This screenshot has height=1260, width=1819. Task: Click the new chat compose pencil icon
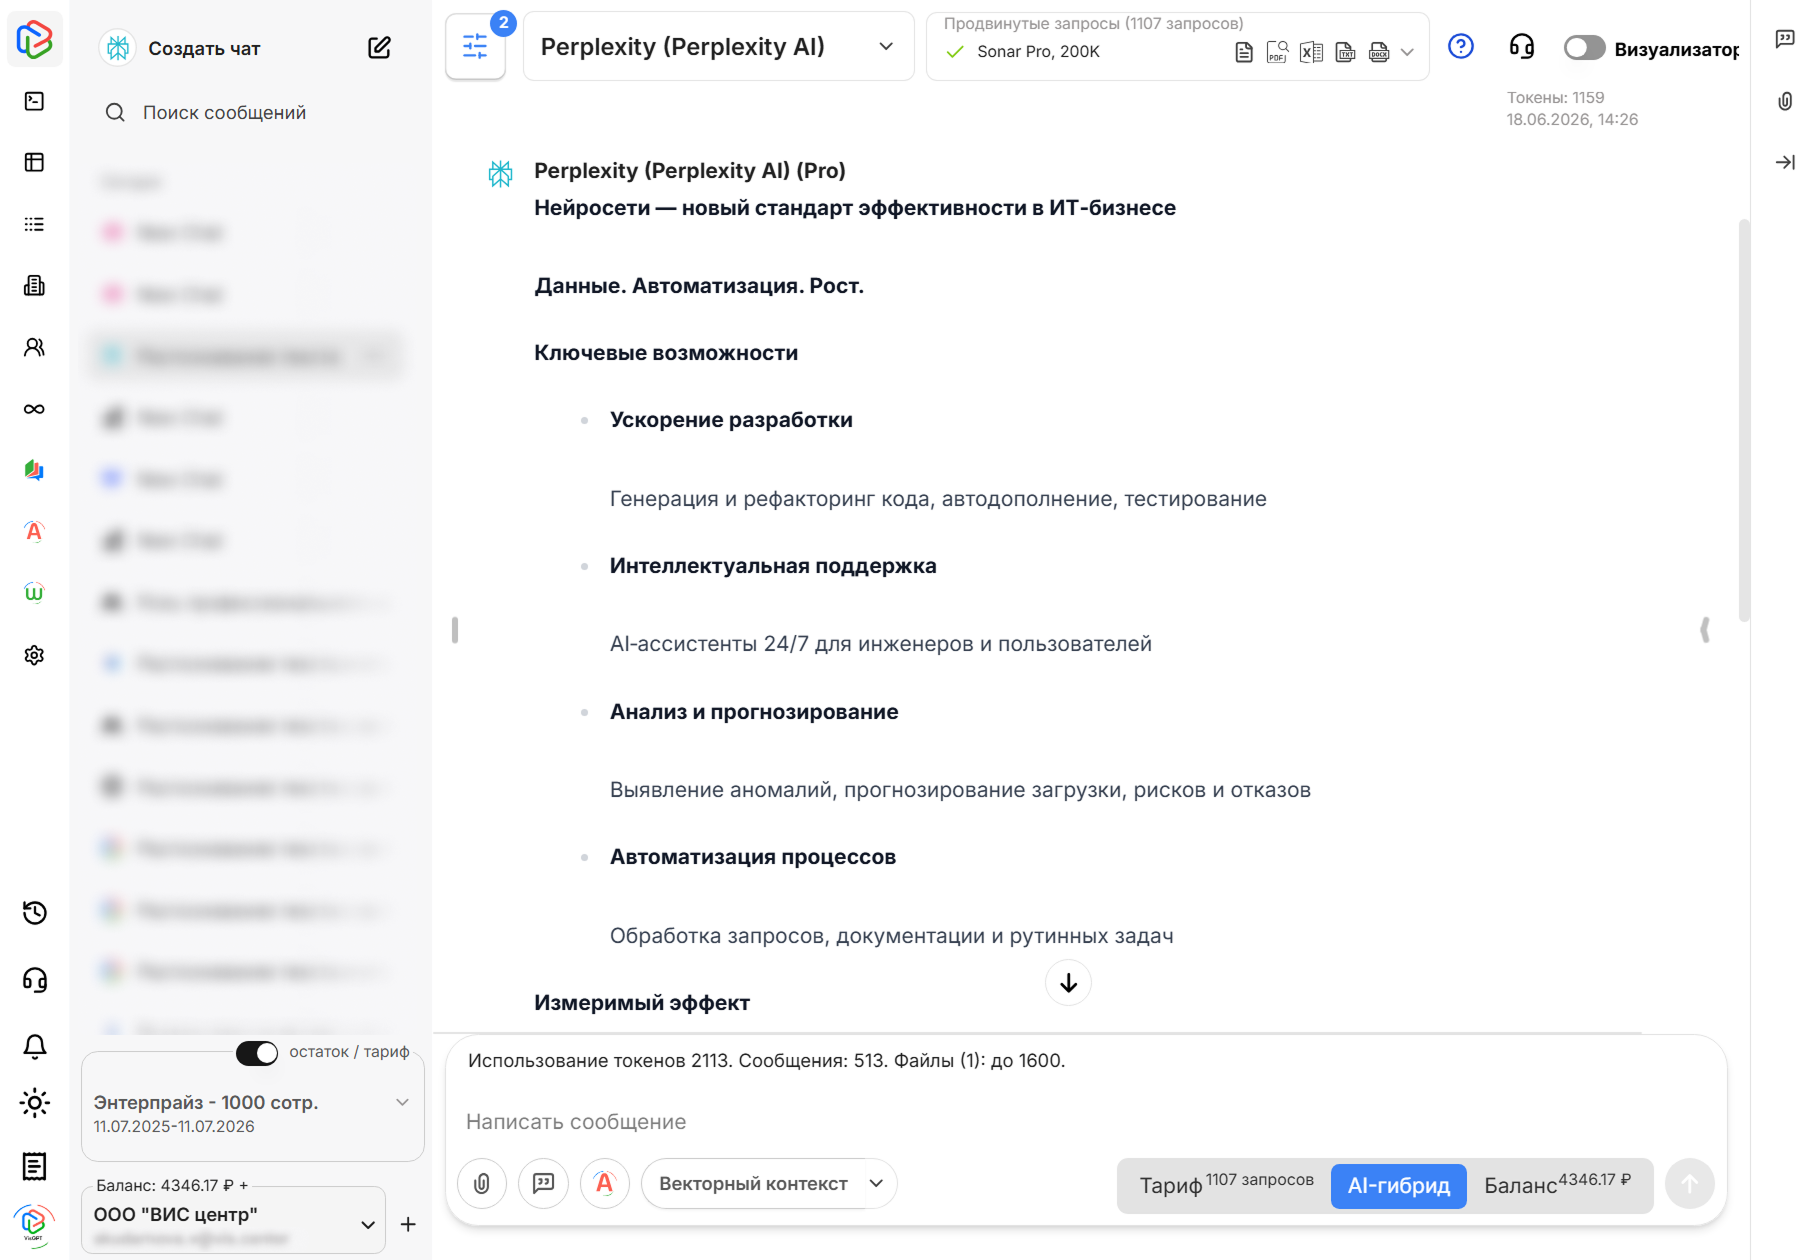click(x=379, y=48)
